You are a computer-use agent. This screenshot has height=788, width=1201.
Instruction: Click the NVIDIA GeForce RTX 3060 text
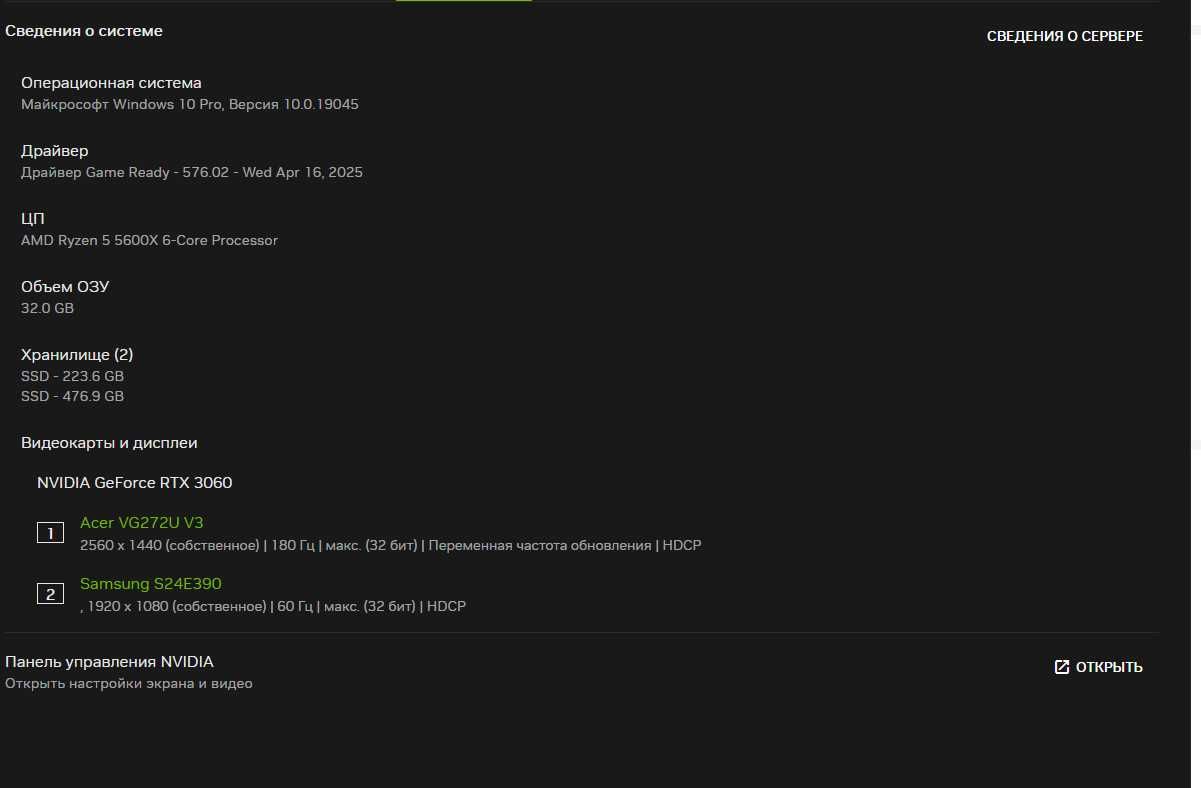click(x=135, y=483)
